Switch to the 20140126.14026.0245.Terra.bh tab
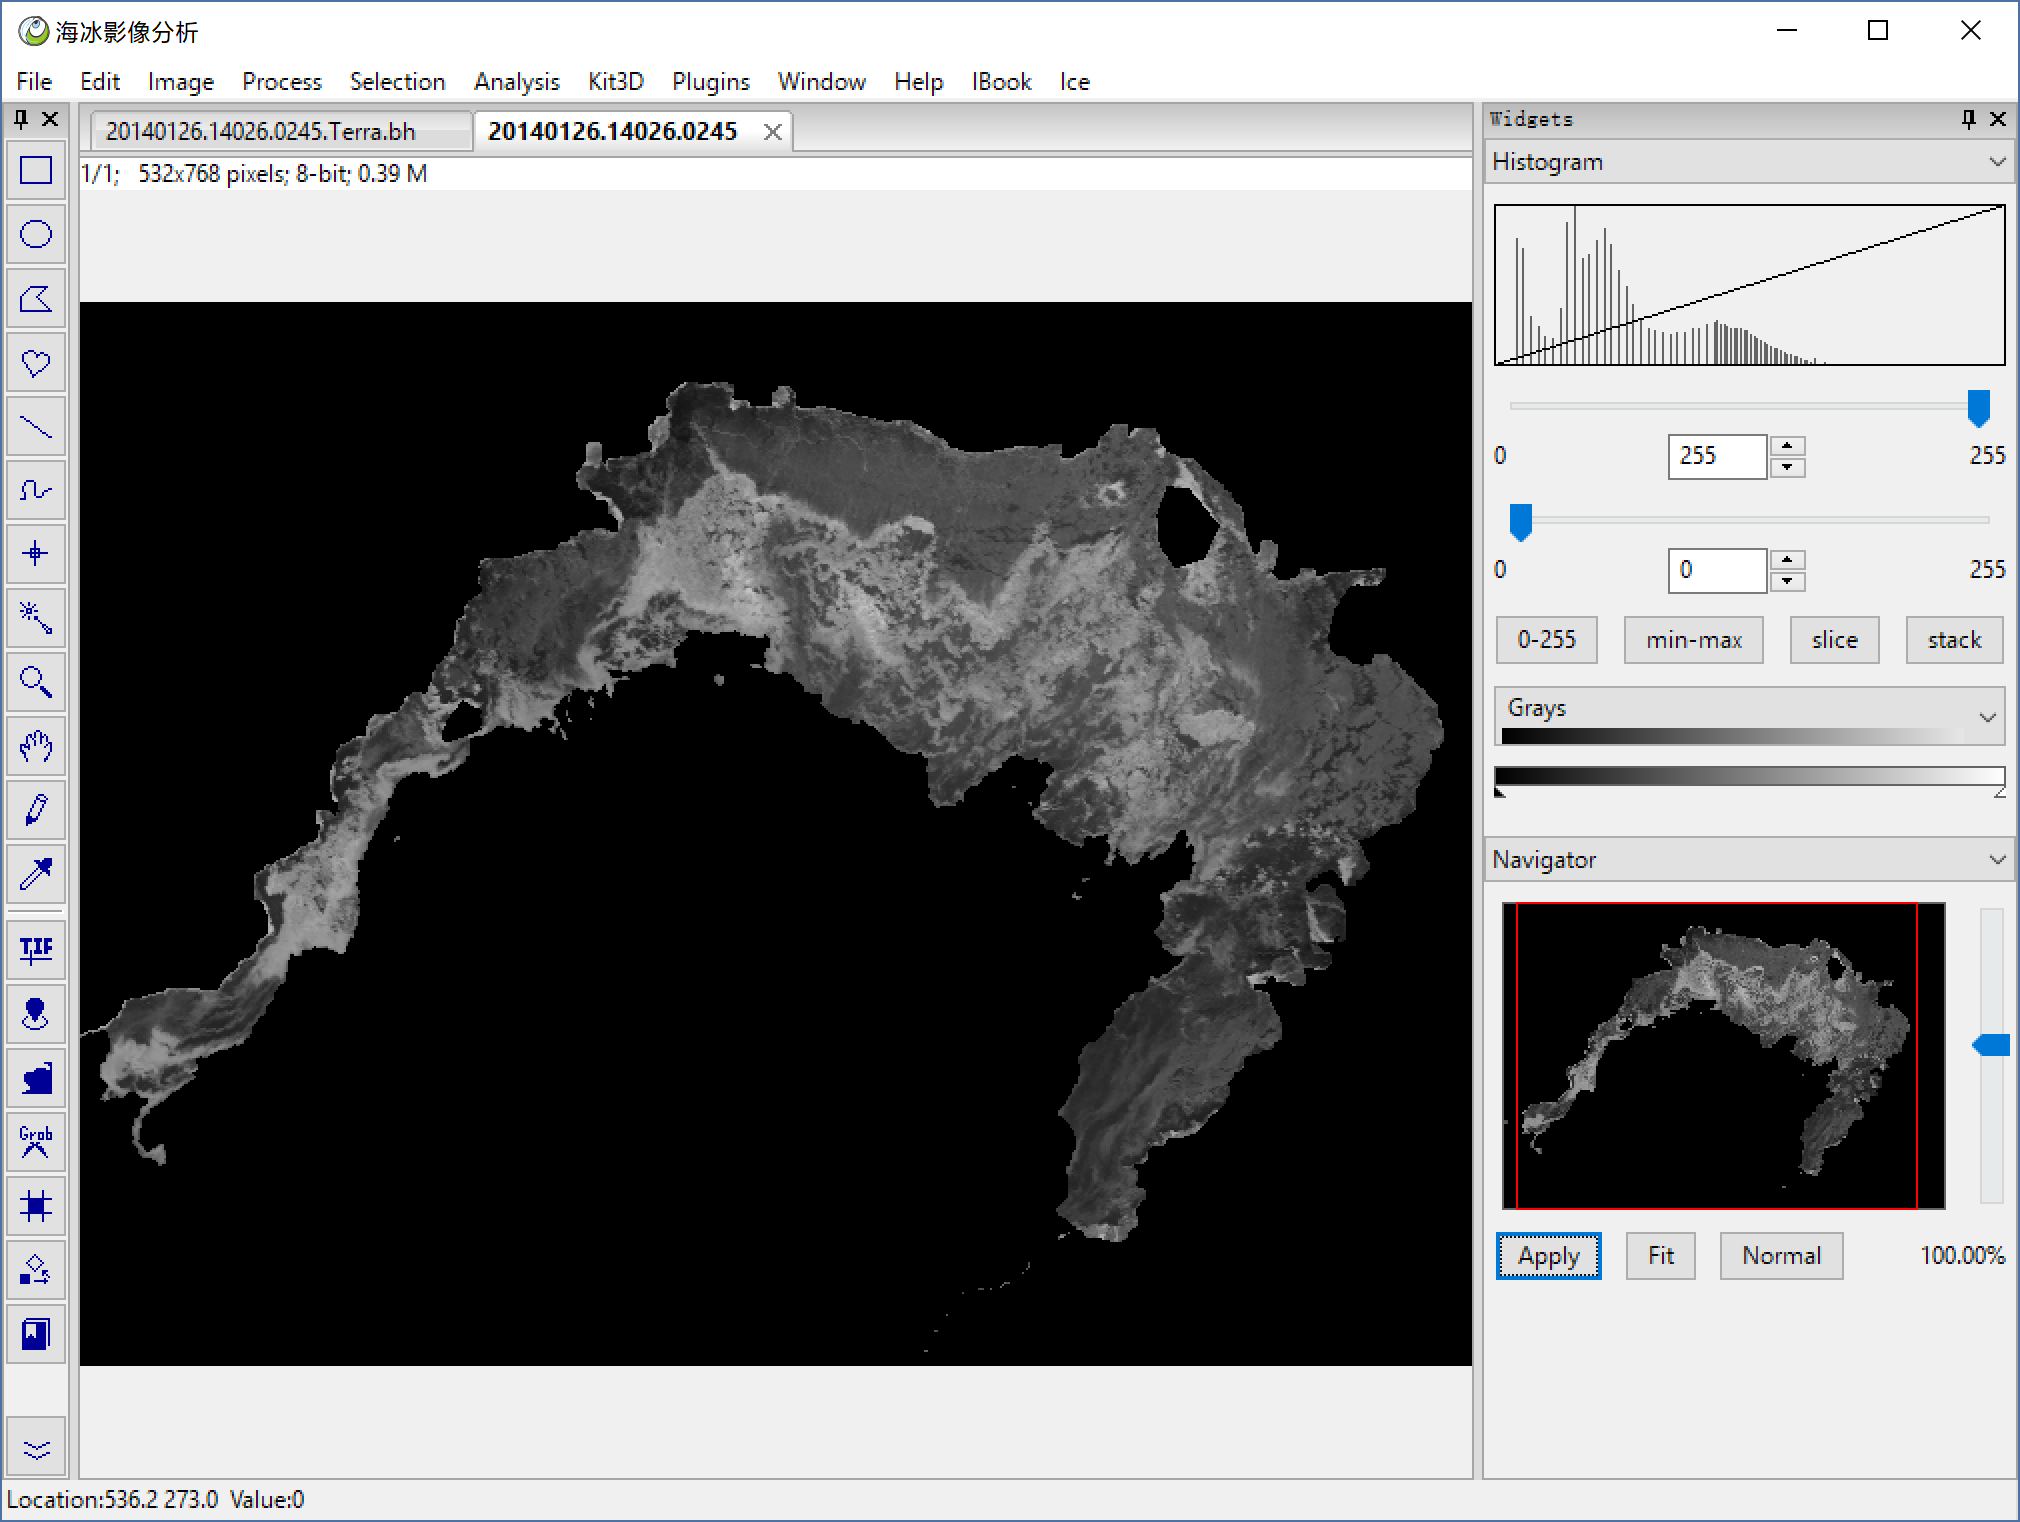The image size is (2020, 1522). point(261,132)
